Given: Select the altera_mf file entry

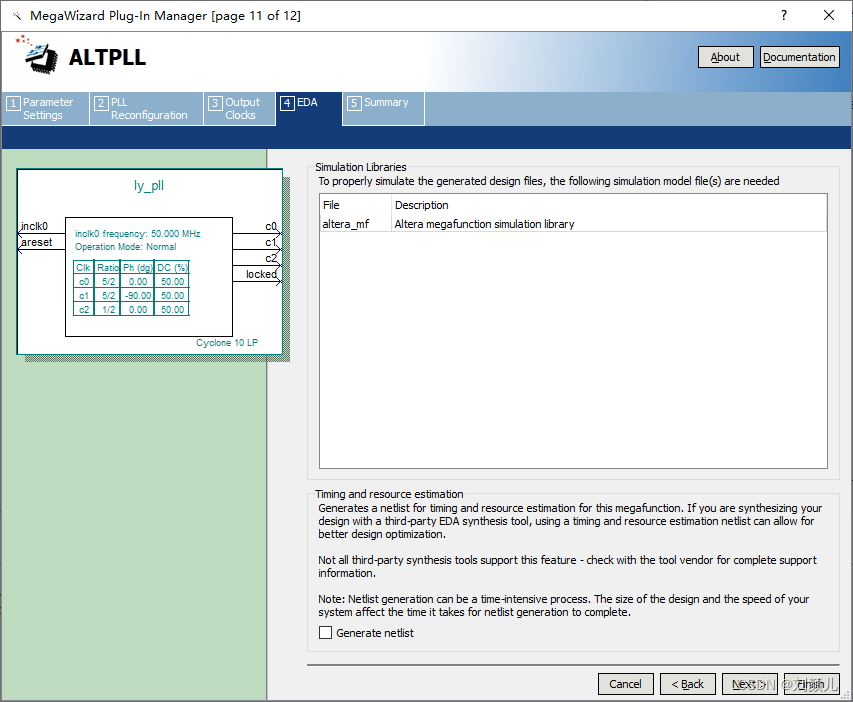Looking at the screenshot, I should click(346, 224).
